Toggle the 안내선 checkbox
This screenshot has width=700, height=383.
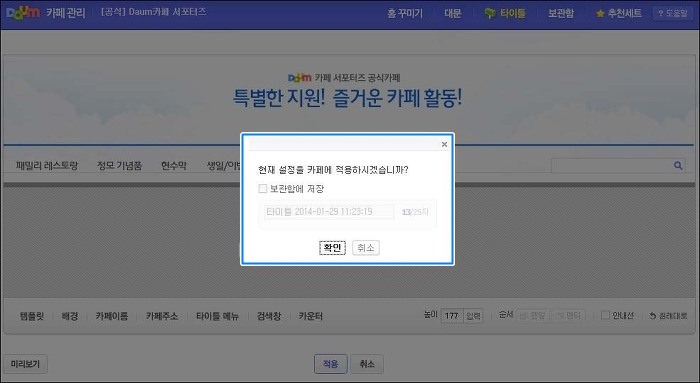[605, 315]
